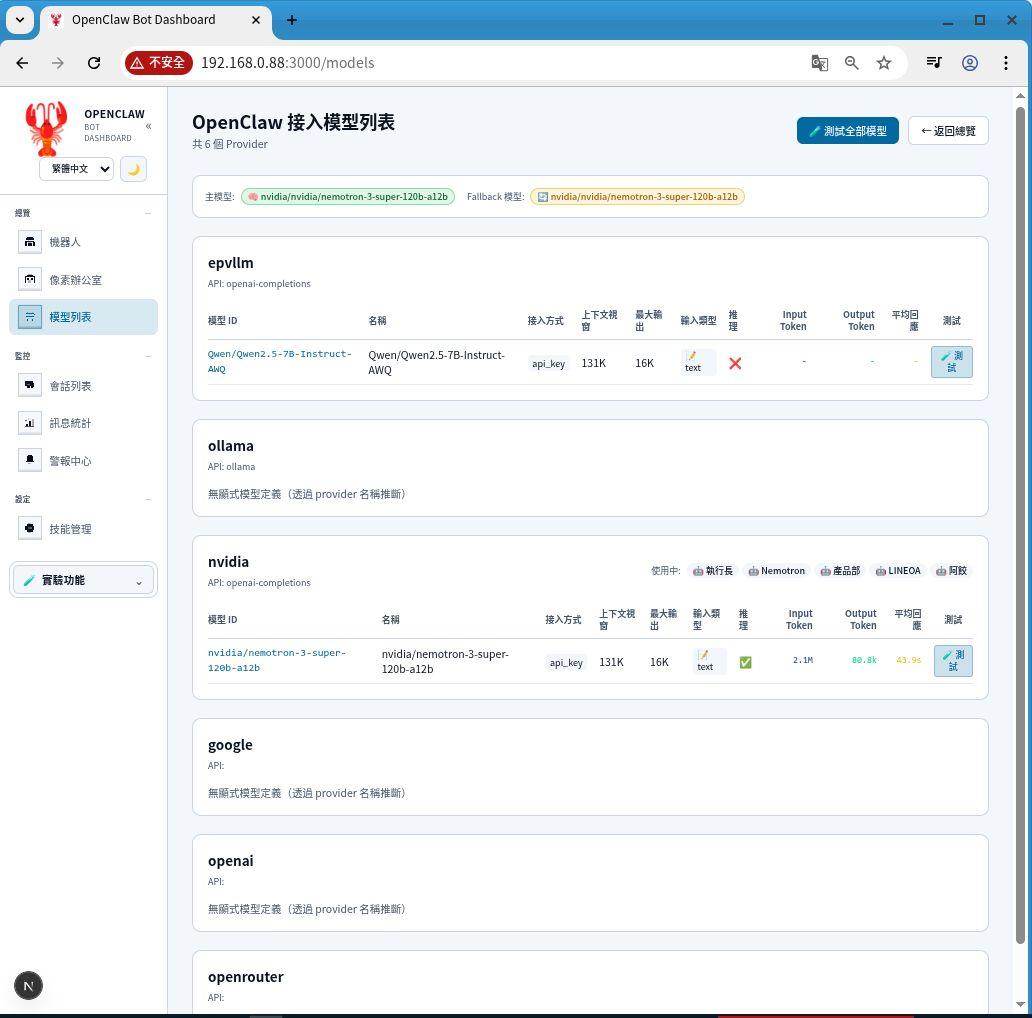
Task: Click the 警報中心 bell icon
Action: (x=30, y=461)
